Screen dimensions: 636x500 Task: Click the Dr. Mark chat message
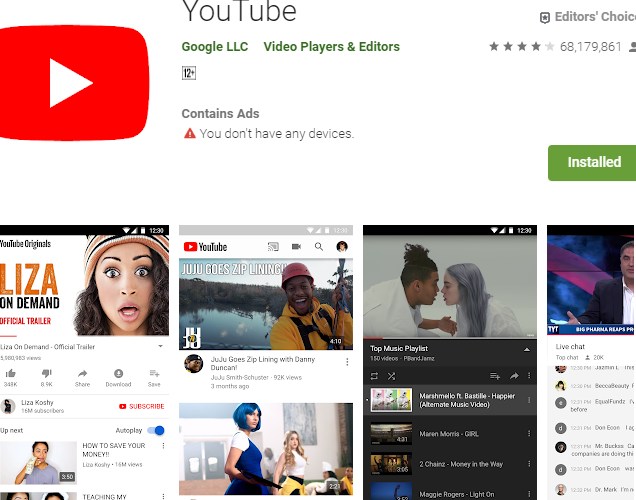[594, 489]
